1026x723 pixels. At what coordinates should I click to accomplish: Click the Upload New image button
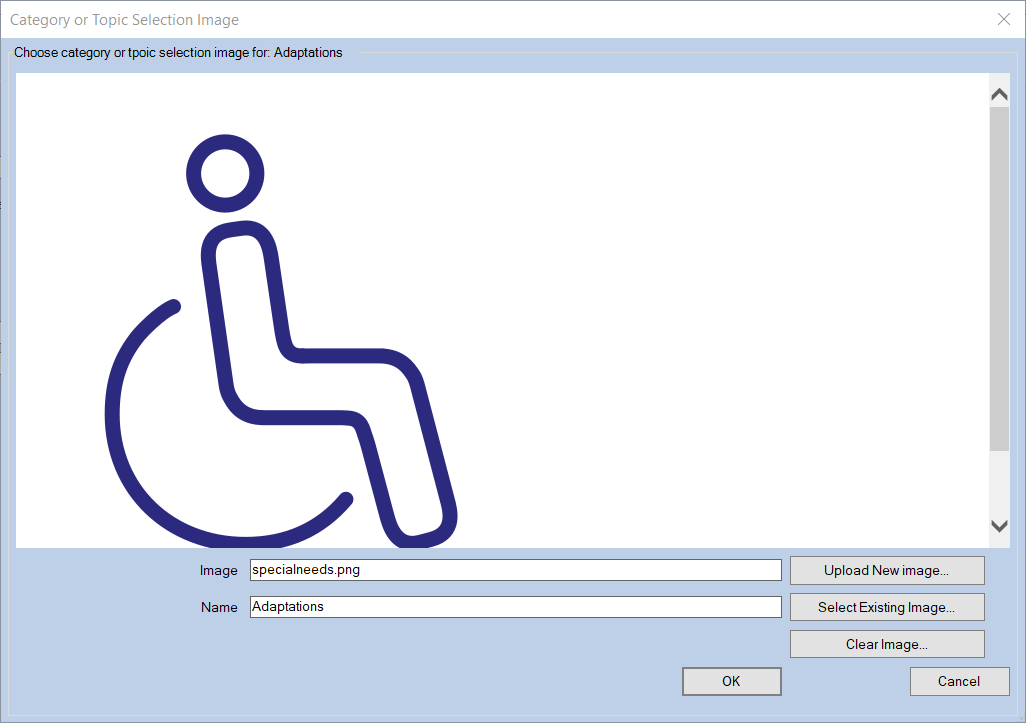coord(886,570)
